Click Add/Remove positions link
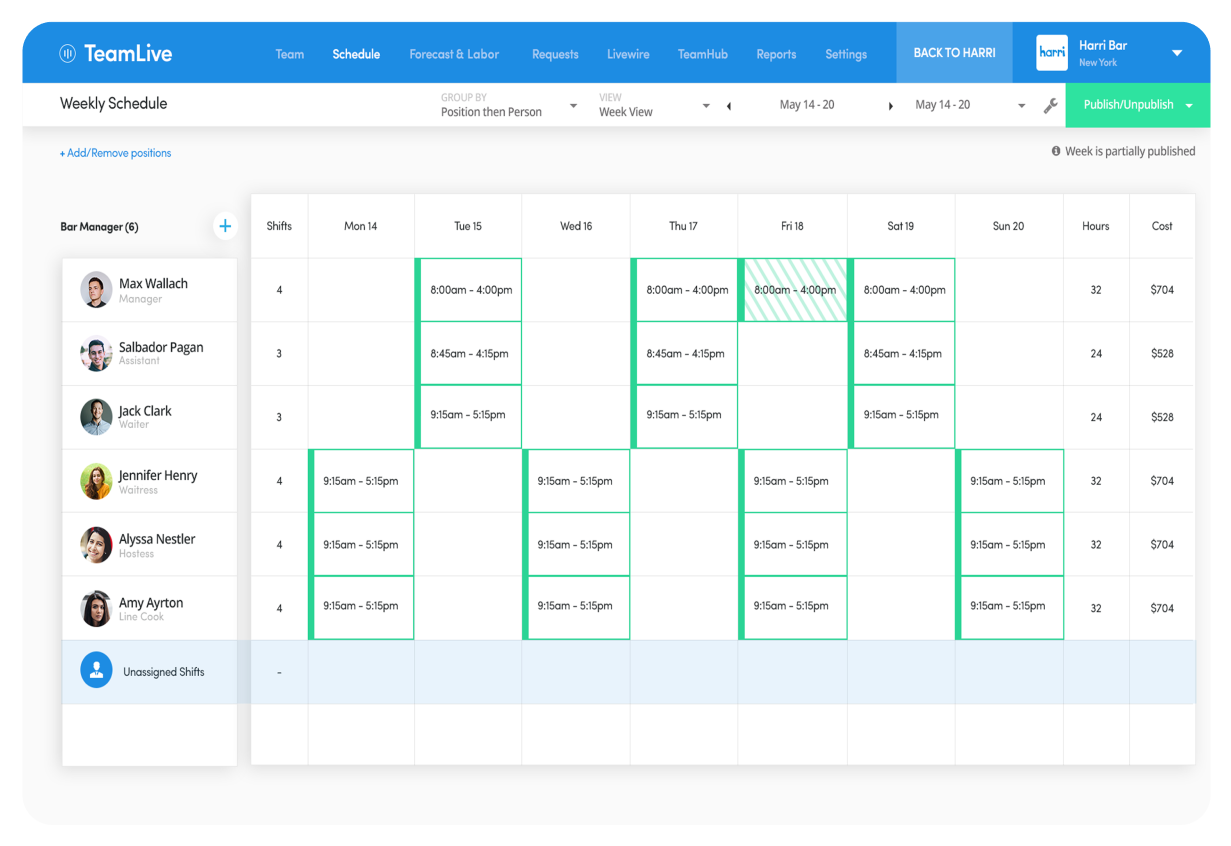 pyautogui.click(x=115, y=153)
